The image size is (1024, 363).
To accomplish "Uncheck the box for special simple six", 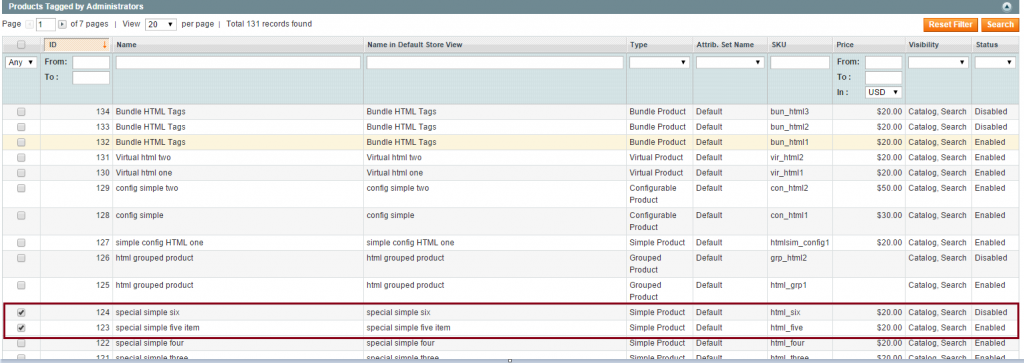I will [x=21, y=313].
